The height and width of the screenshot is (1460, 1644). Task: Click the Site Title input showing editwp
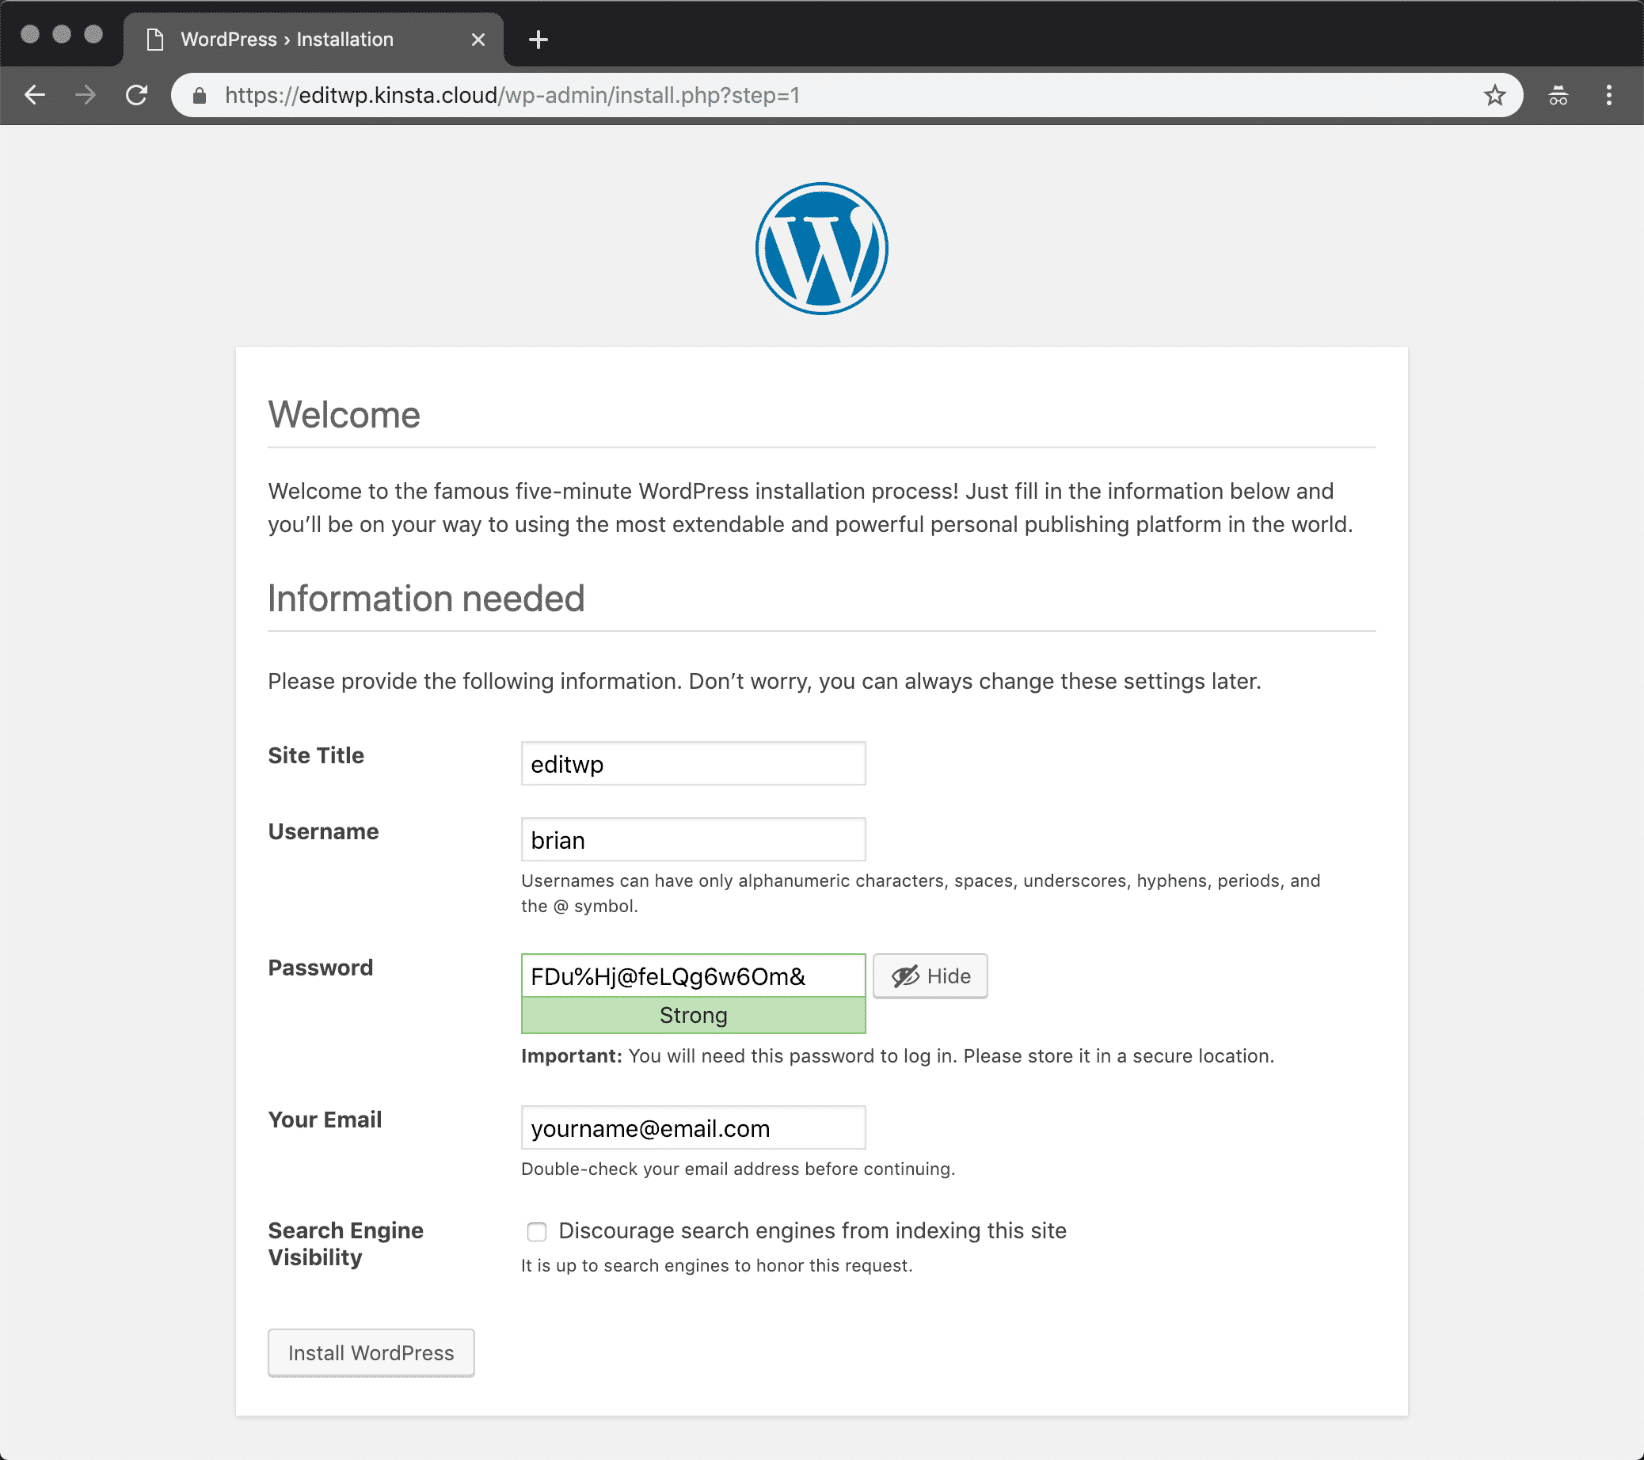point(692,763)
